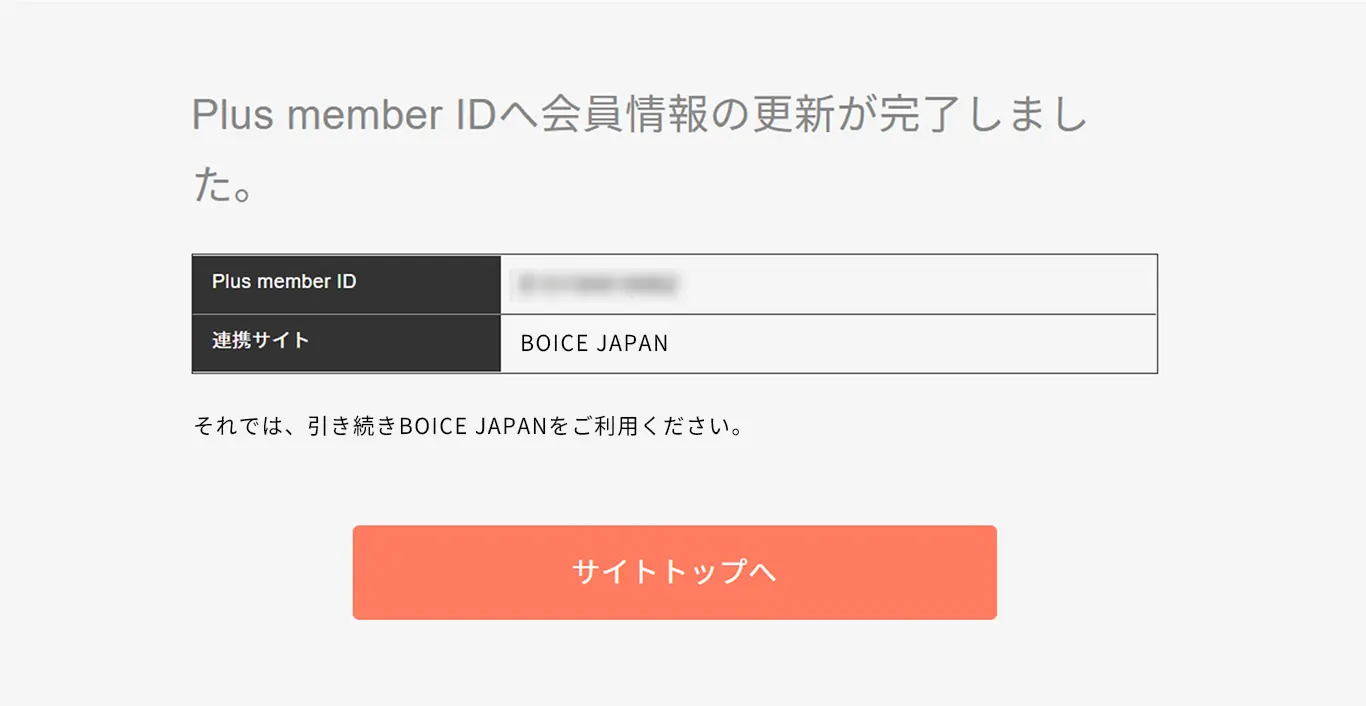Screen dimensions: 1366x706
Task: Select the blurred Plus member ID value
Action: coord(597,284)
